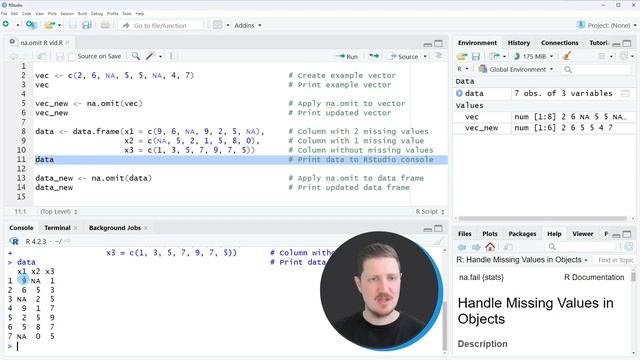This screenshot has height=360, width=640.
Task: Open the File menu
Action: tap(4, 13)
